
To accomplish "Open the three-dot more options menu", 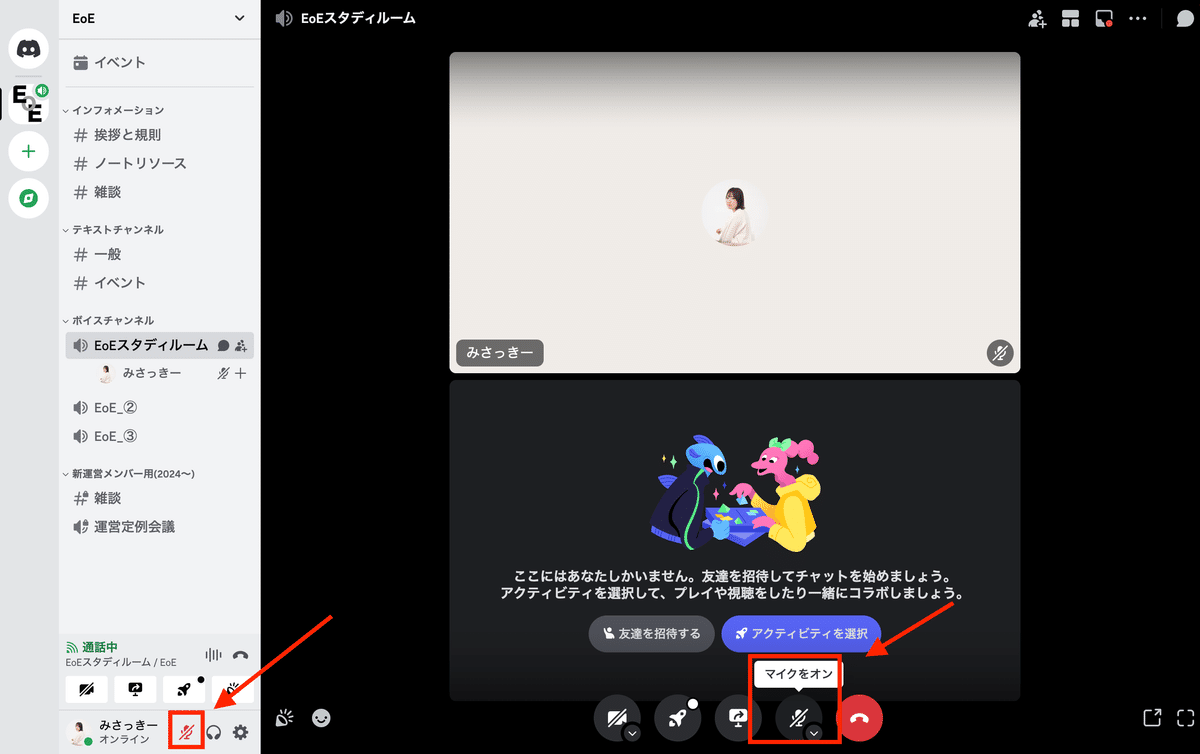I will coord(1138,18).
